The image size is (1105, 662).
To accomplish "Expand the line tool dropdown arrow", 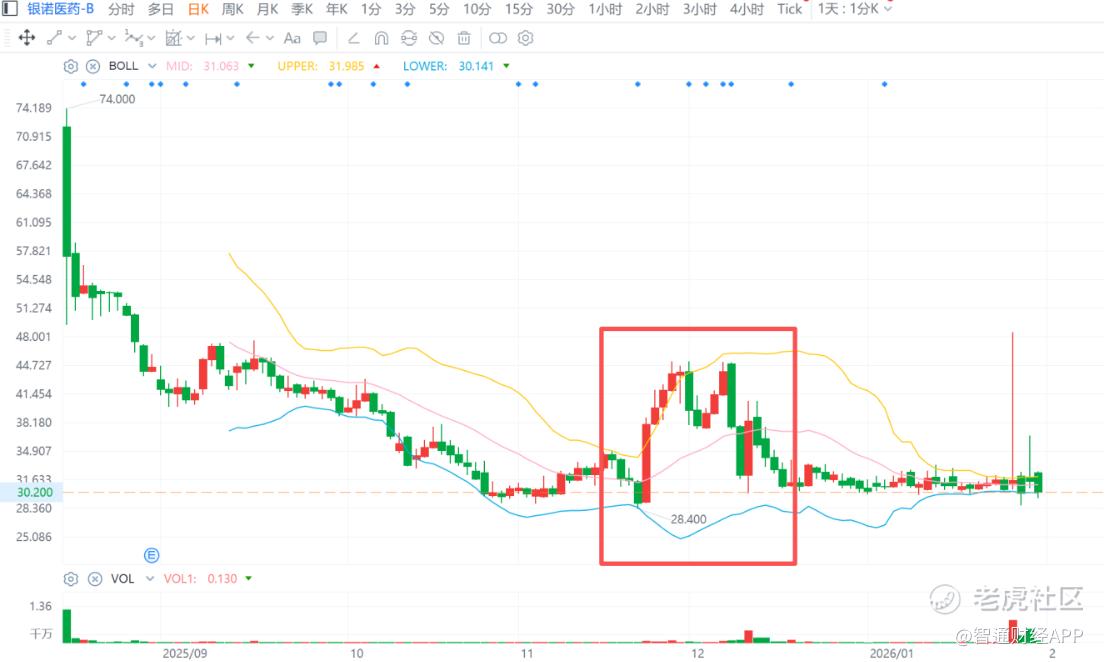I will [72, 39].
